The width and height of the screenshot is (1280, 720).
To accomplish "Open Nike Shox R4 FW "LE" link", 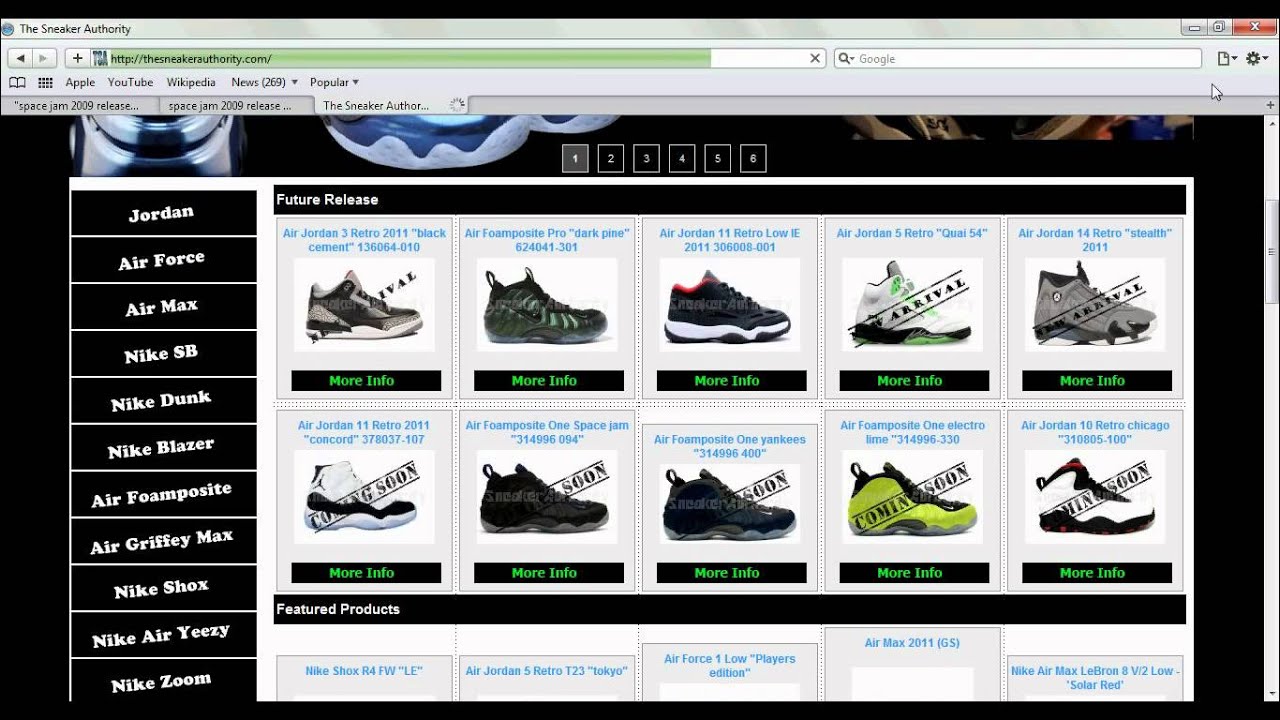I will click(x=364, y=671).
